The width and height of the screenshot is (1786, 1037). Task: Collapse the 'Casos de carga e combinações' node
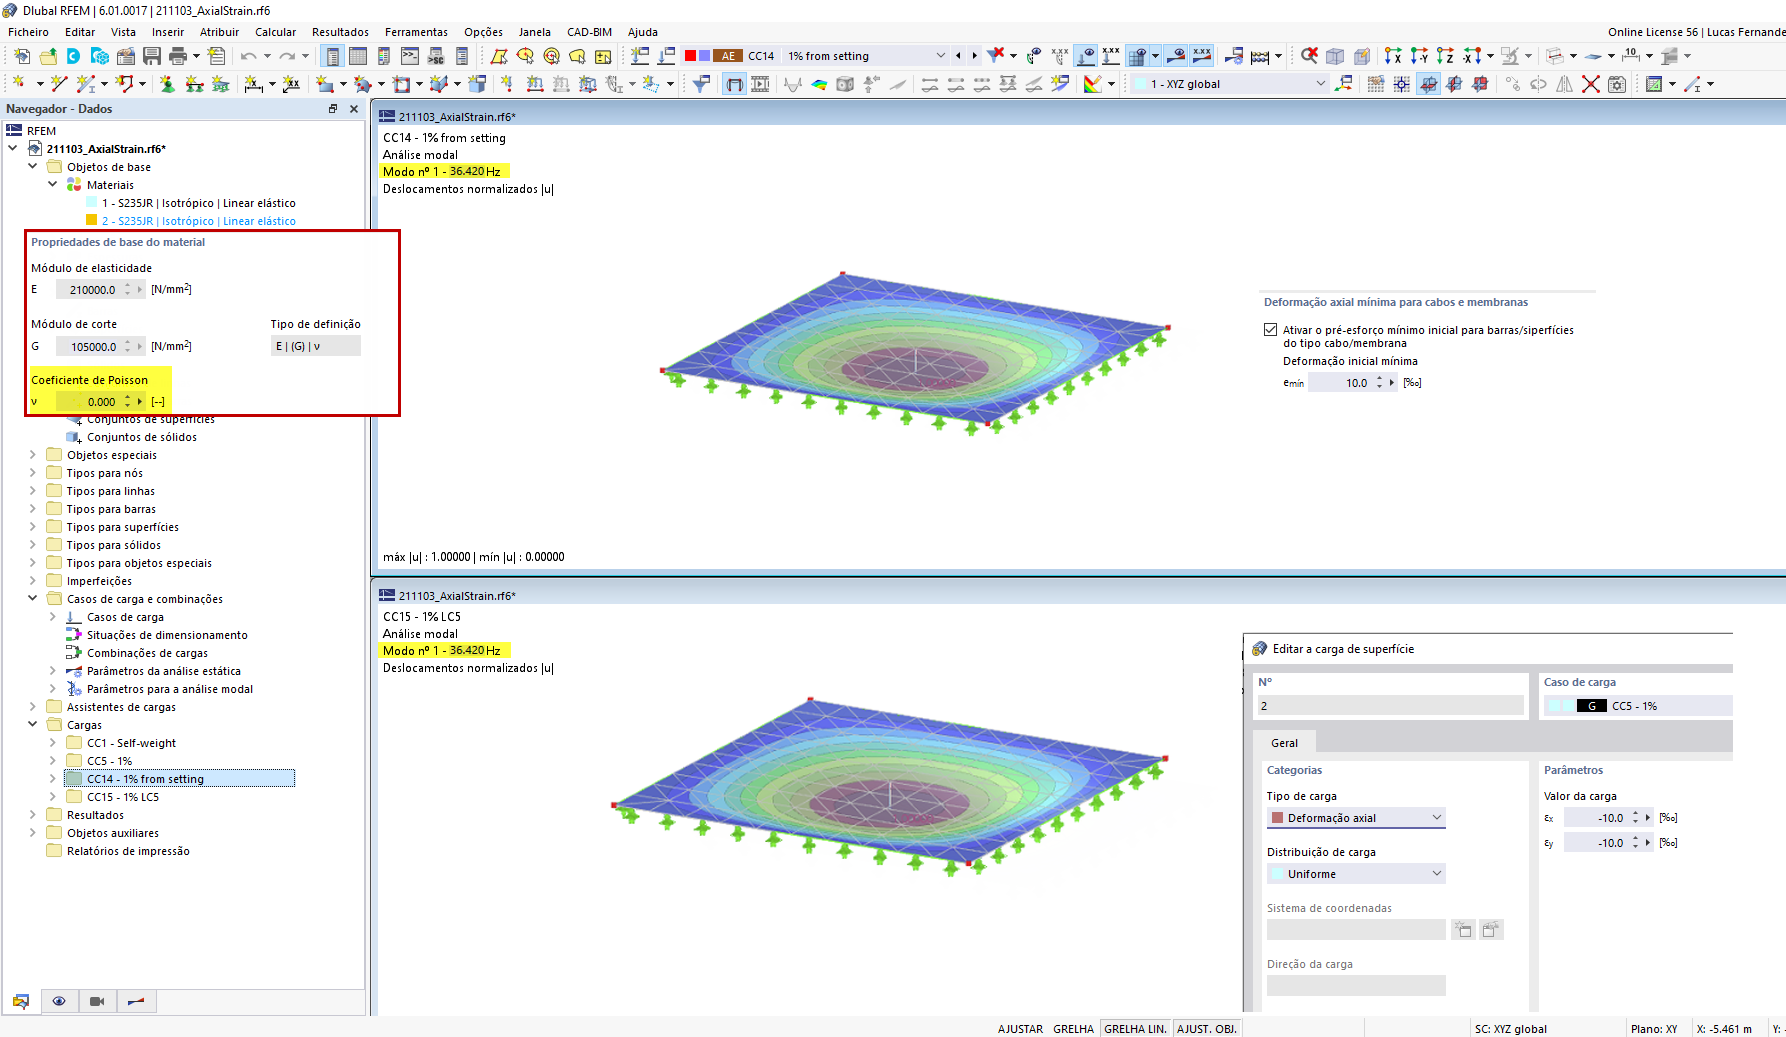click(32, 599)
